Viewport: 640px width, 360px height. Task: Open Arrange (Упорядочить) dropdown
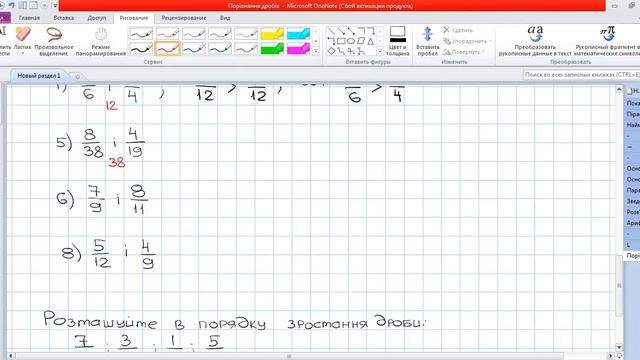(x=467, y=41)
